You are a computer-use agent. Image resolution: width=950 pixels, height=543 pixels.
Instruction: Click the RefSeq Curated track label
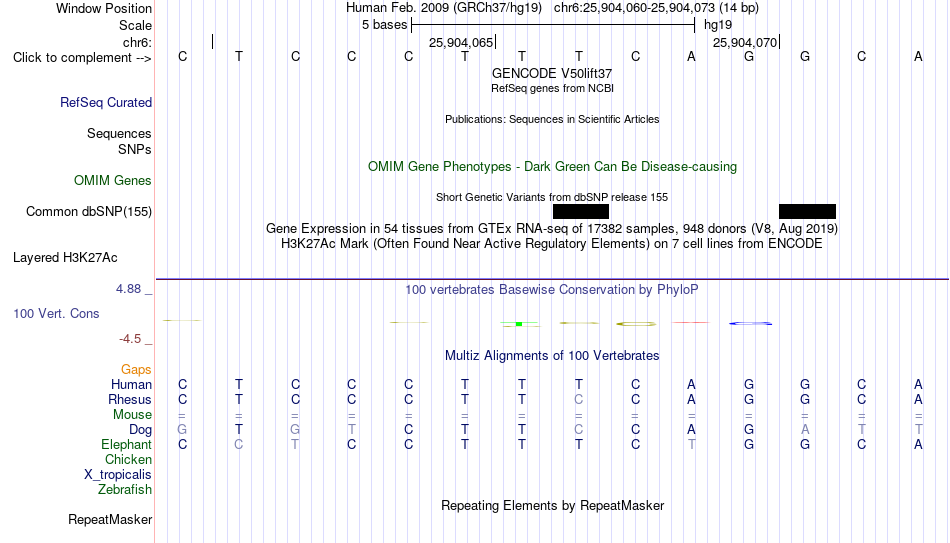pos(106,102)
